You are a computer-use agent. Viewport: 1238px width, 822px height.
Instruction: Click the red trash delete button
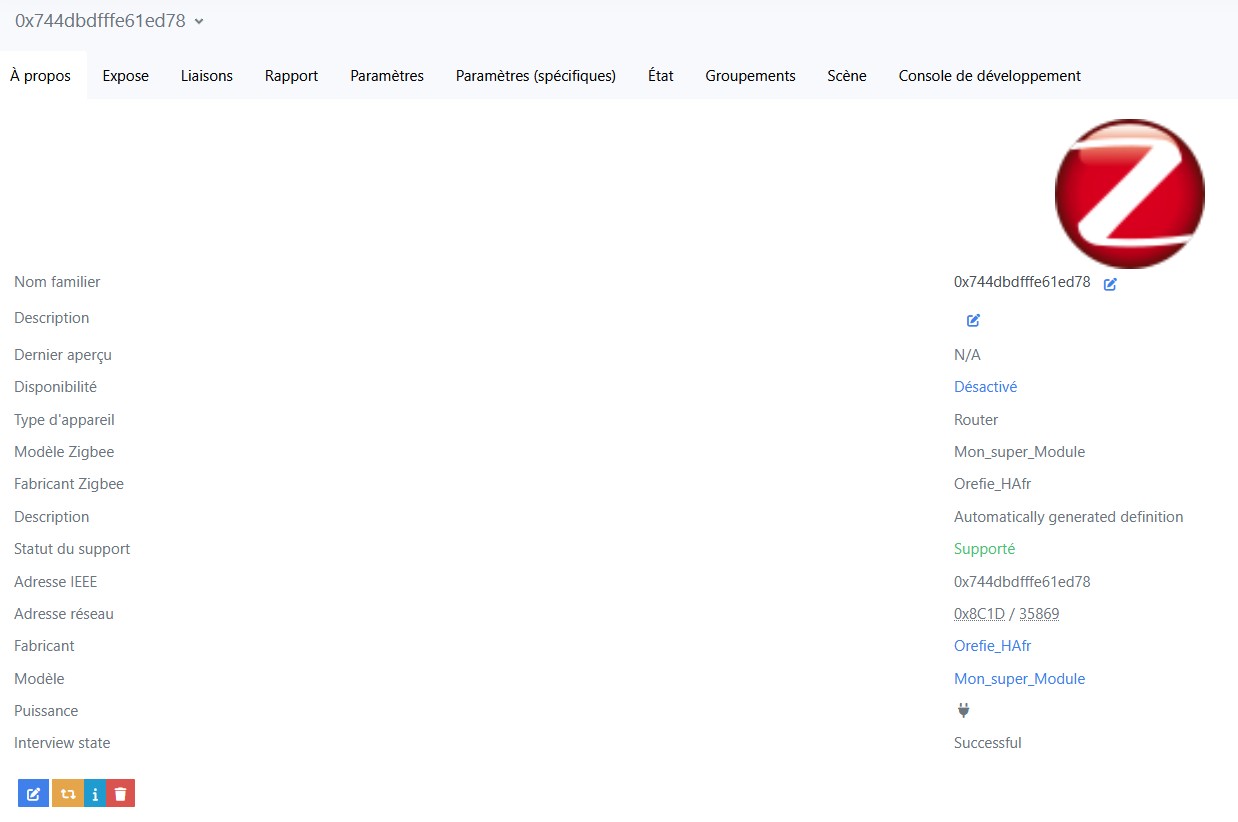120,793
